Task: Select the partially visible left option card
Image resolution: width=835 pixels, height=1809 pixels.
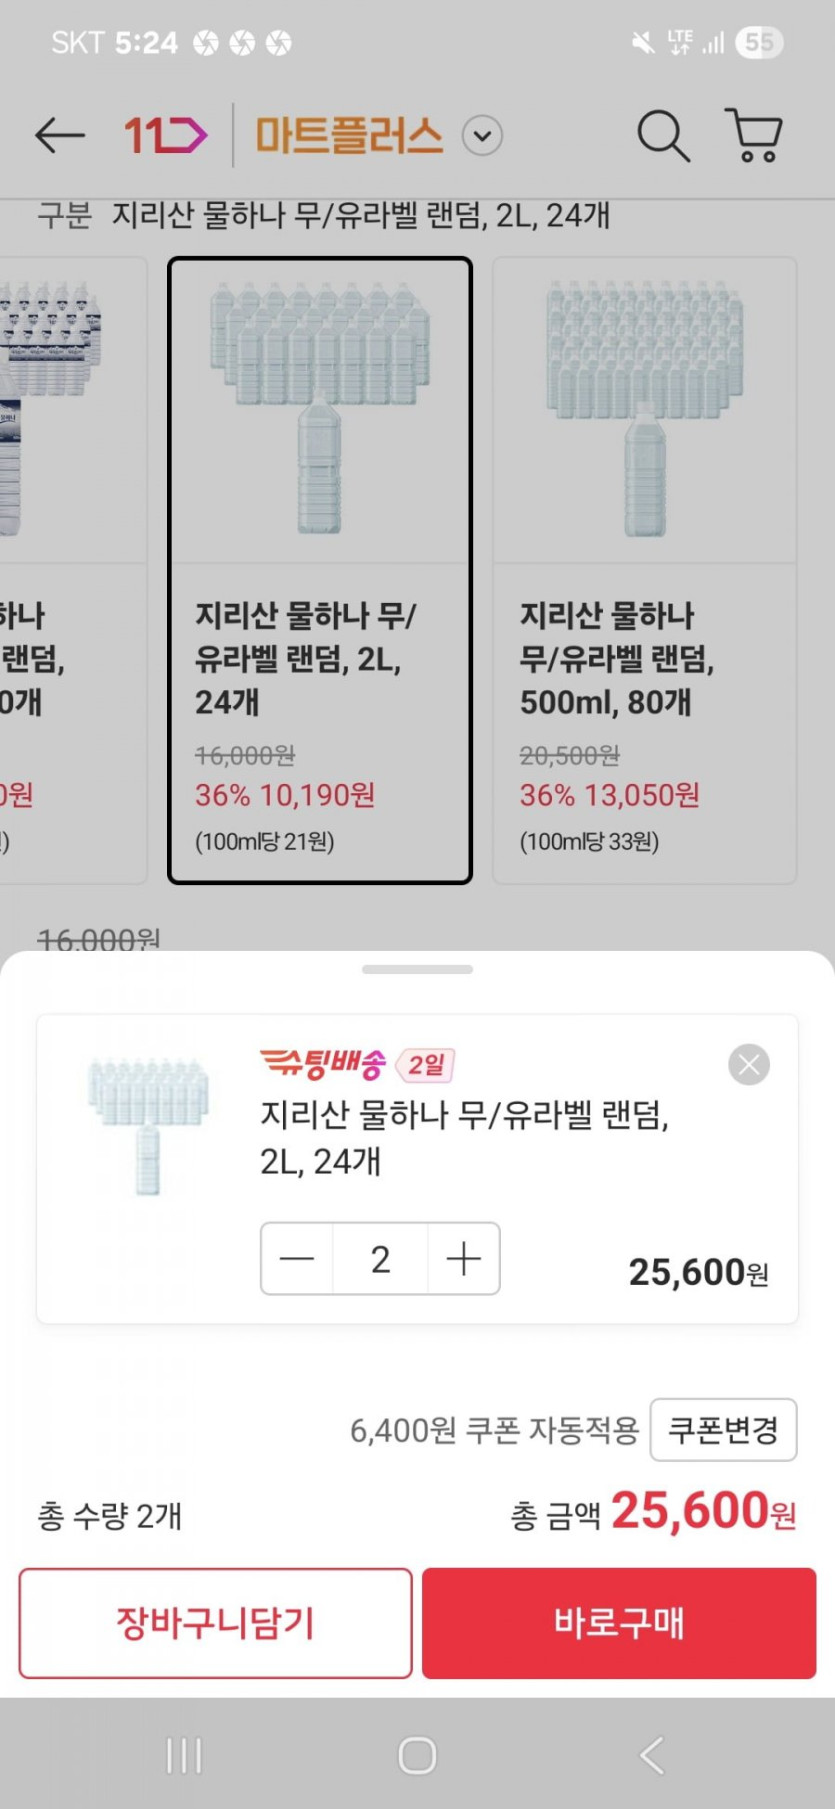Action: (70, 570)
